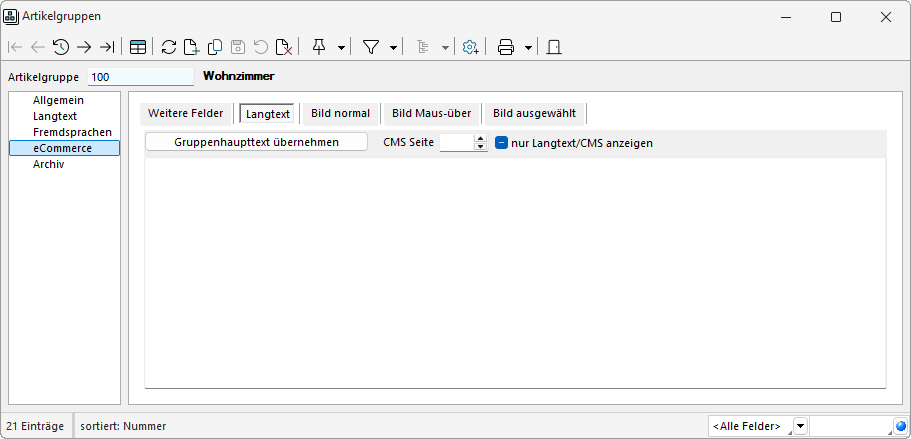This screenshot has width=911, height=439.
Task: Open the table view icon
Action: 137,47
